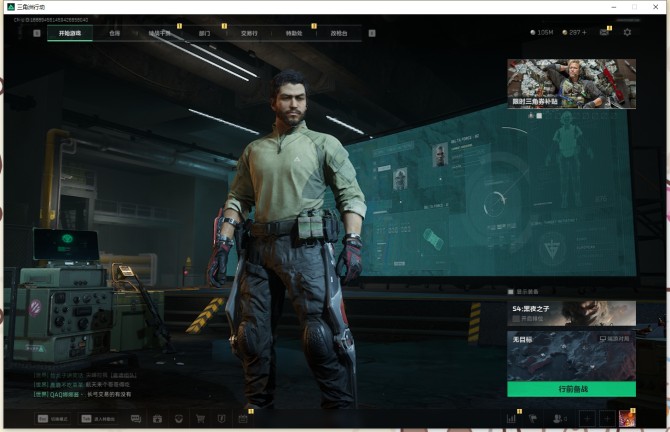This screenshot has height=432, width=670.
Task: Switch to the 部门 tab
Action: [x=204, y=33]
